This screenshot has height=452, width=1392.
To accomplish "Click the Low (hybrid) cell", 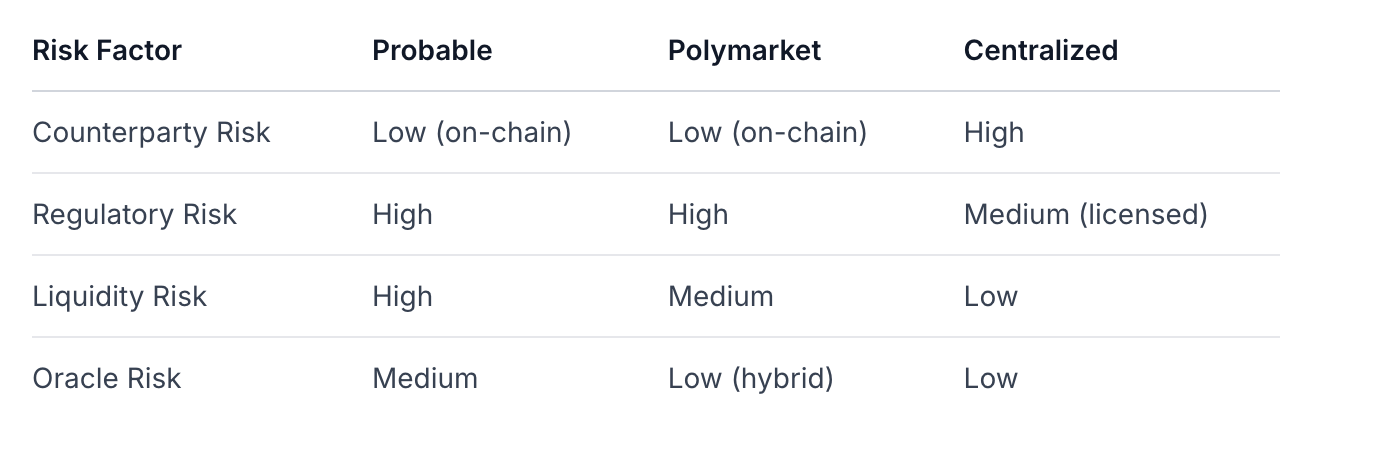I will pos(750,379).
